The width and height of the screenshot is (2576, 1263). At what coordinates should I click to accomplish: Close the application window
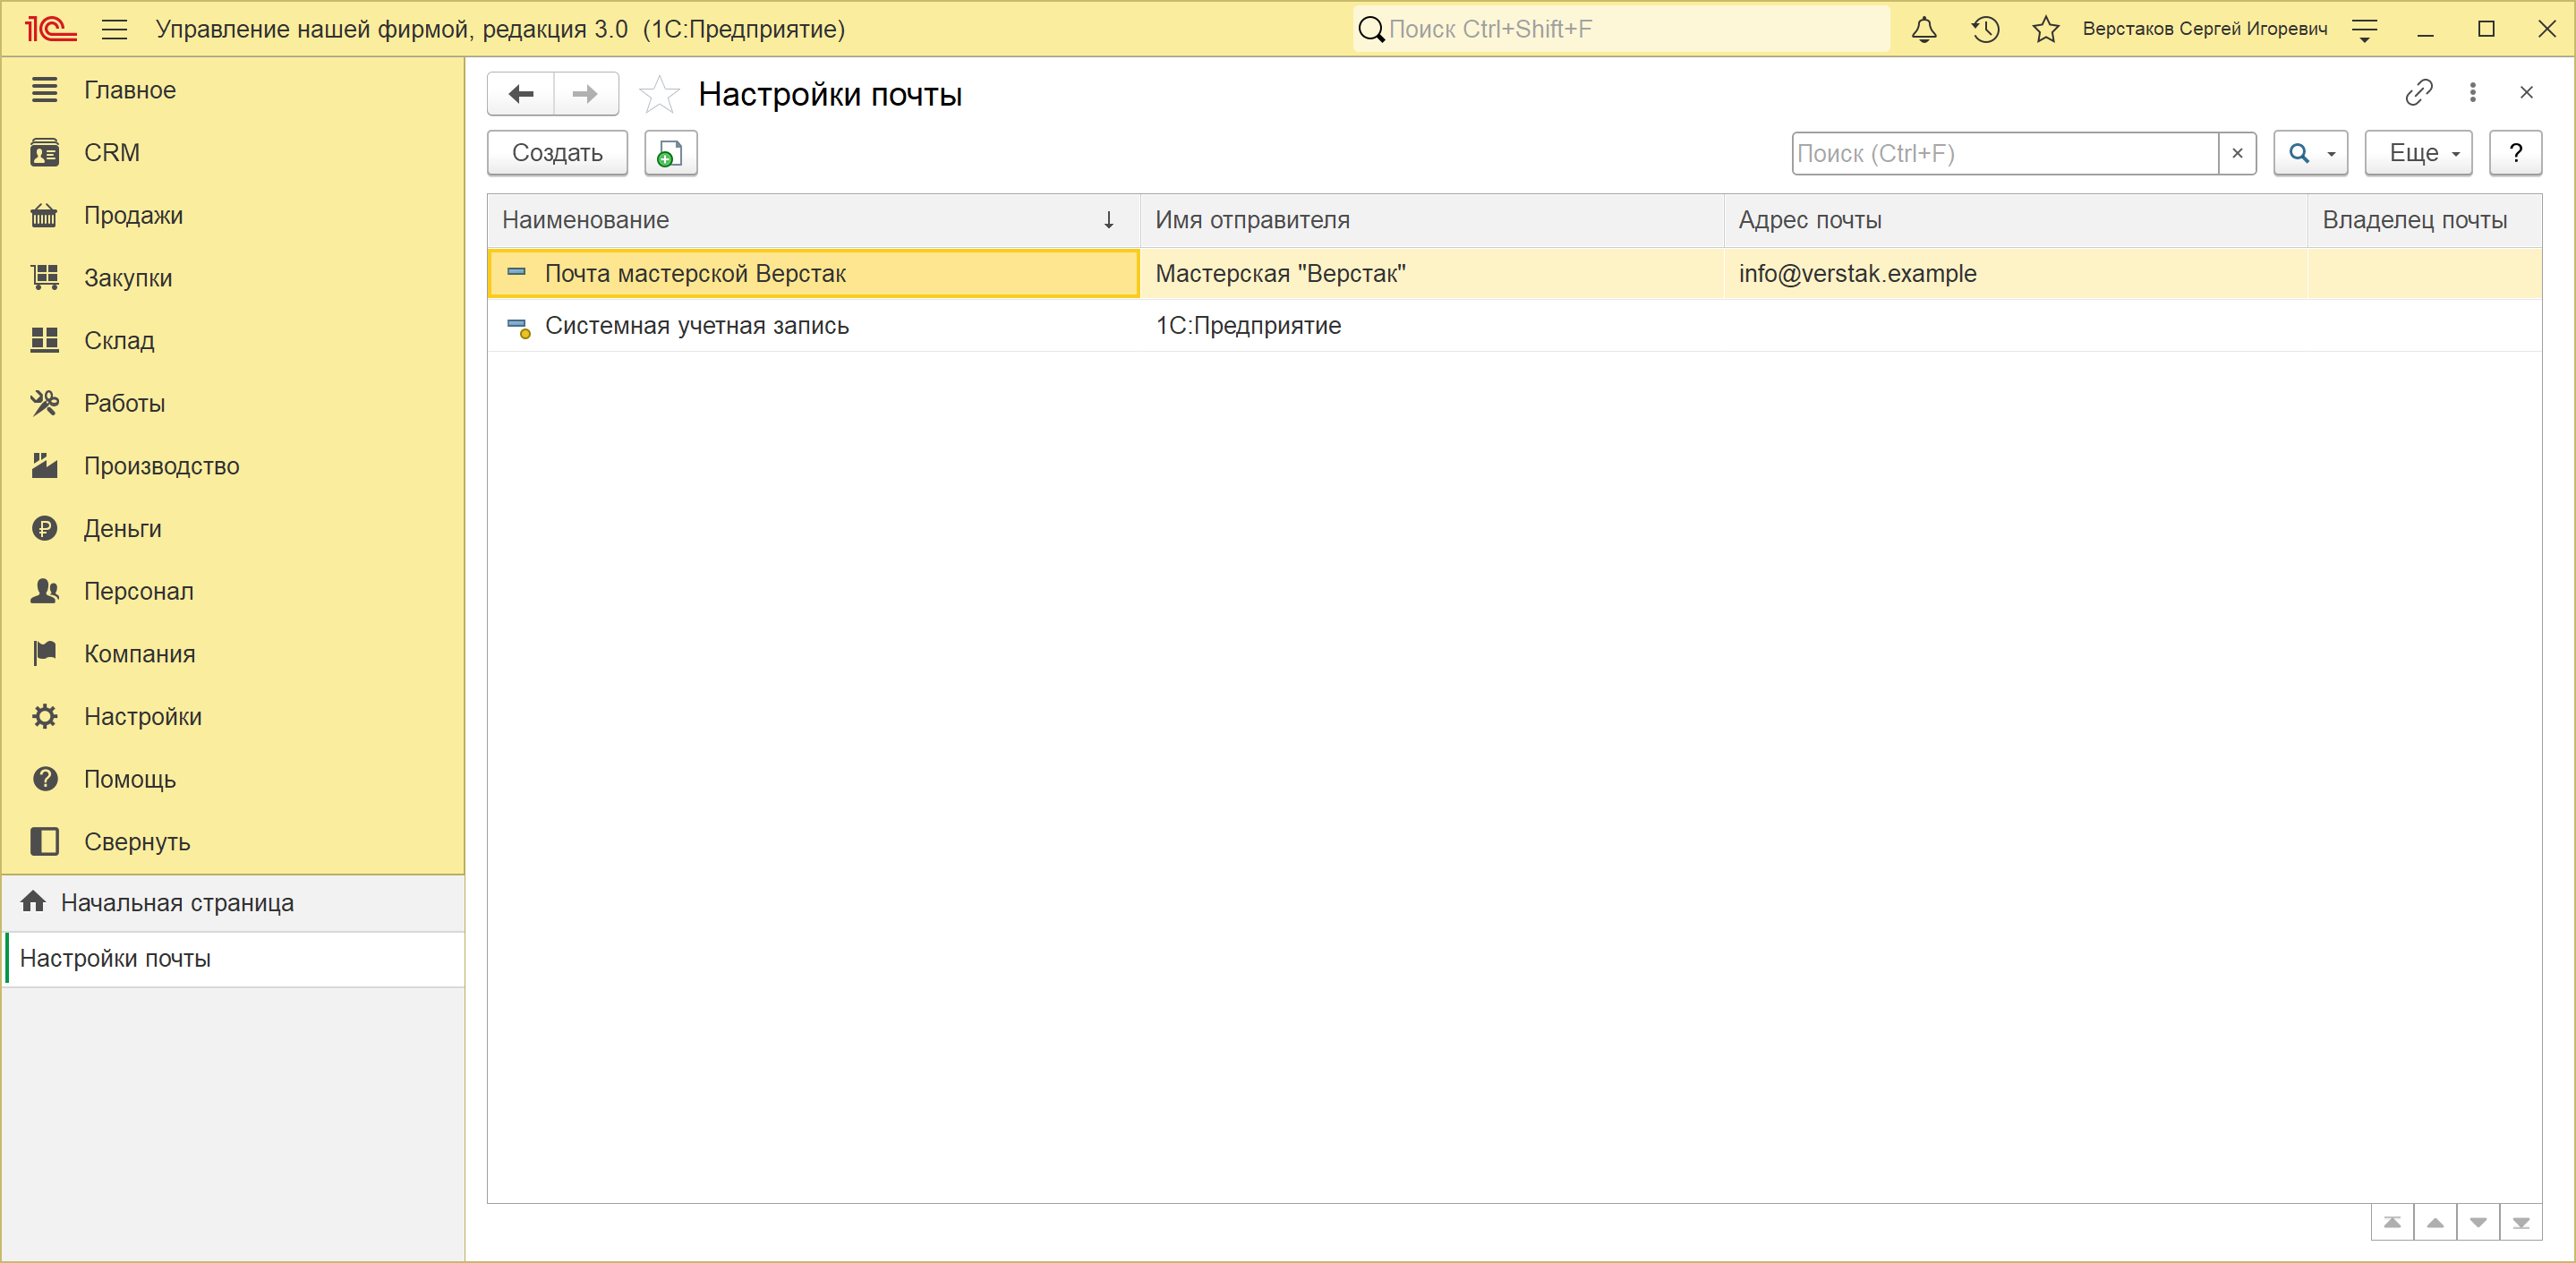point(2547,29)
